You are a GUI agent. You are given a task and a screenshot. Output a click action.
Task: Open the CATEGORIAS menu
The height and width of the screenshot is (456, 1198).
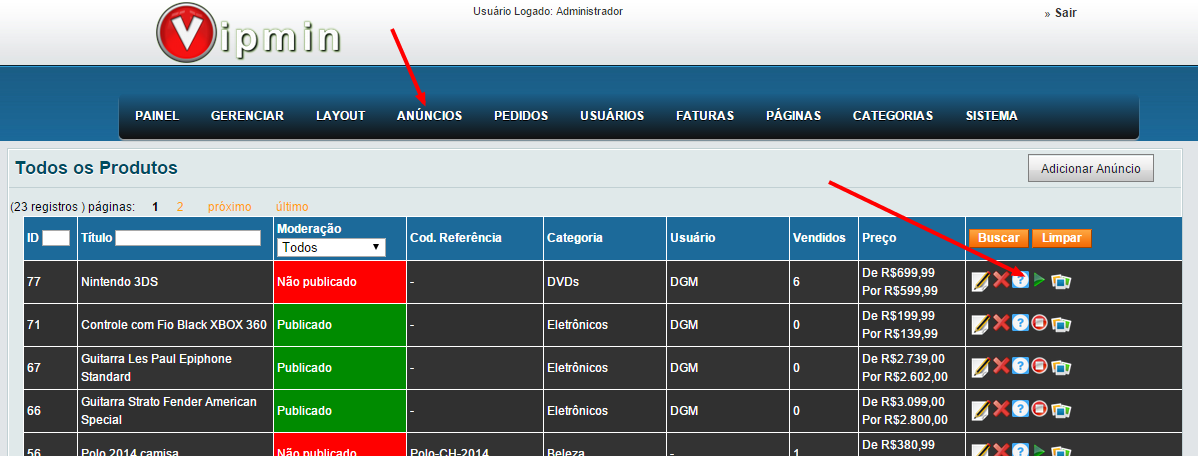(x=893, y=116)
